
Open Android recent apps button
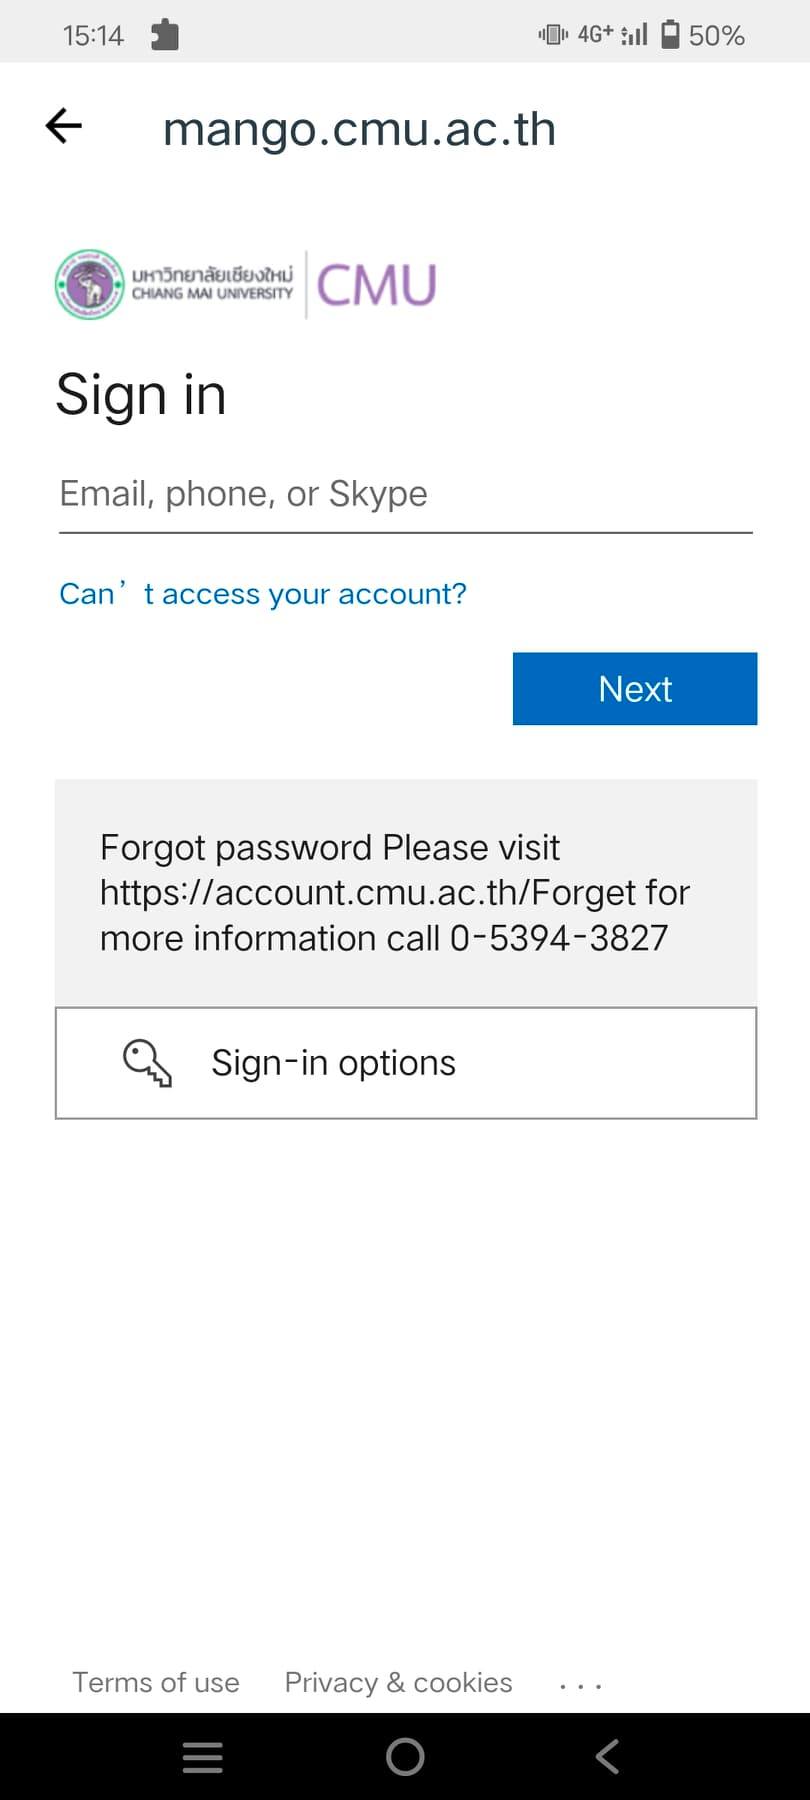coord(202,1757)
